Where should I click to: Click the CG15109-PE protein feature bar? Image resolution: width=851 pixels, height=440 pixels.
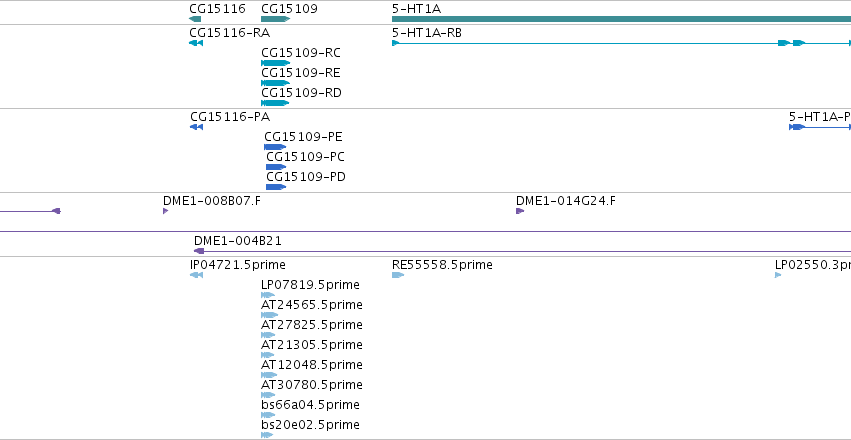click(275, 147)
